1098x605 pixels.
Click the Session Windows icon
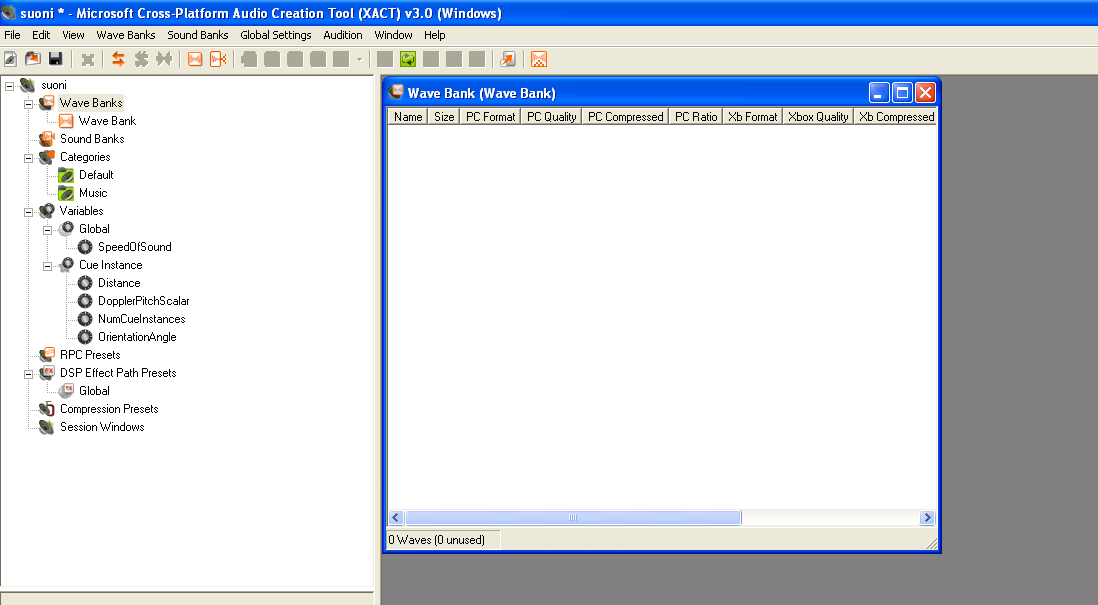coord(47,427)
